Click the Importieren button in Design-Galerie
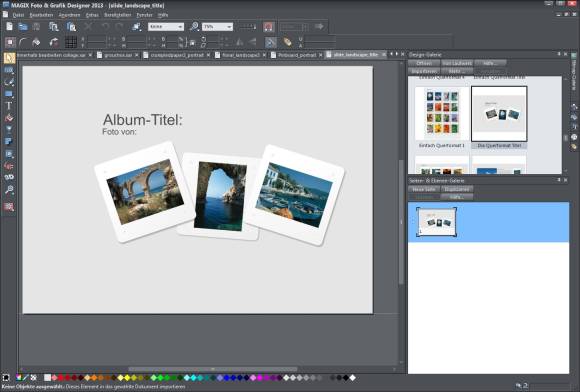The width and height of the screenshot is (580, 392). tap(424, 71)
